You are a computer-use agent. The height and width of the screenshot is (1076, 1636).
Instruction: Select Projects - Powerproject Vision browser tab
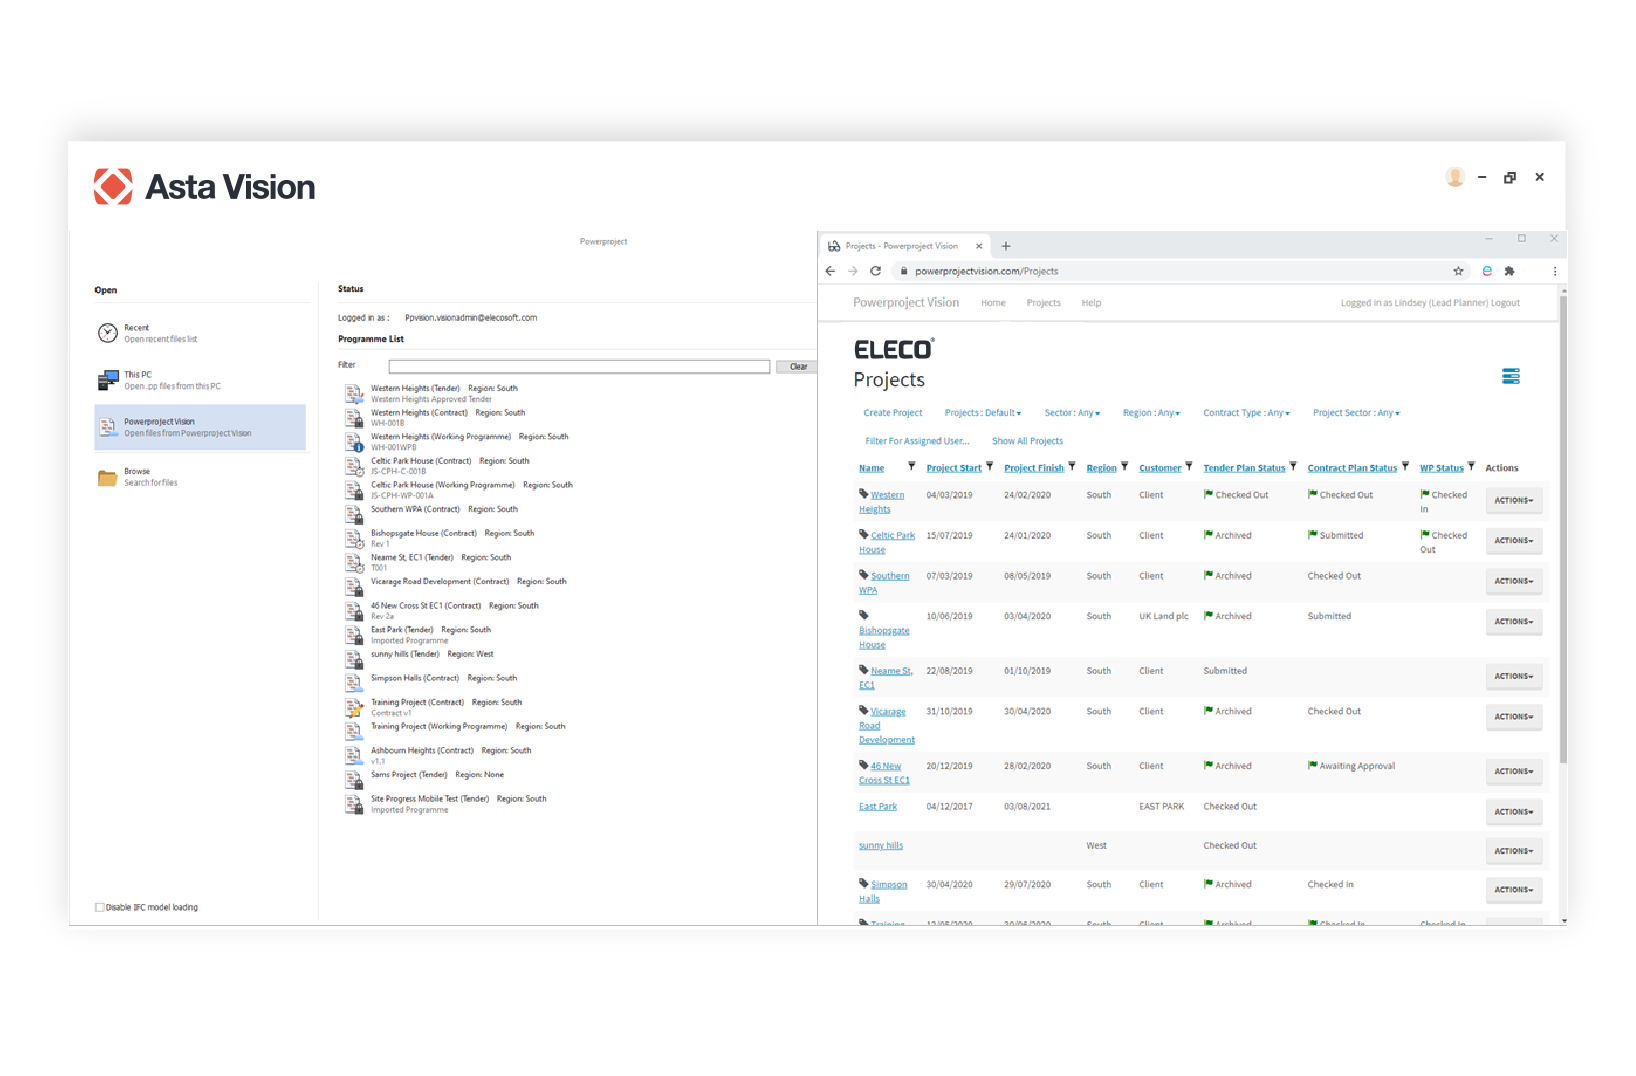[905, 246]
